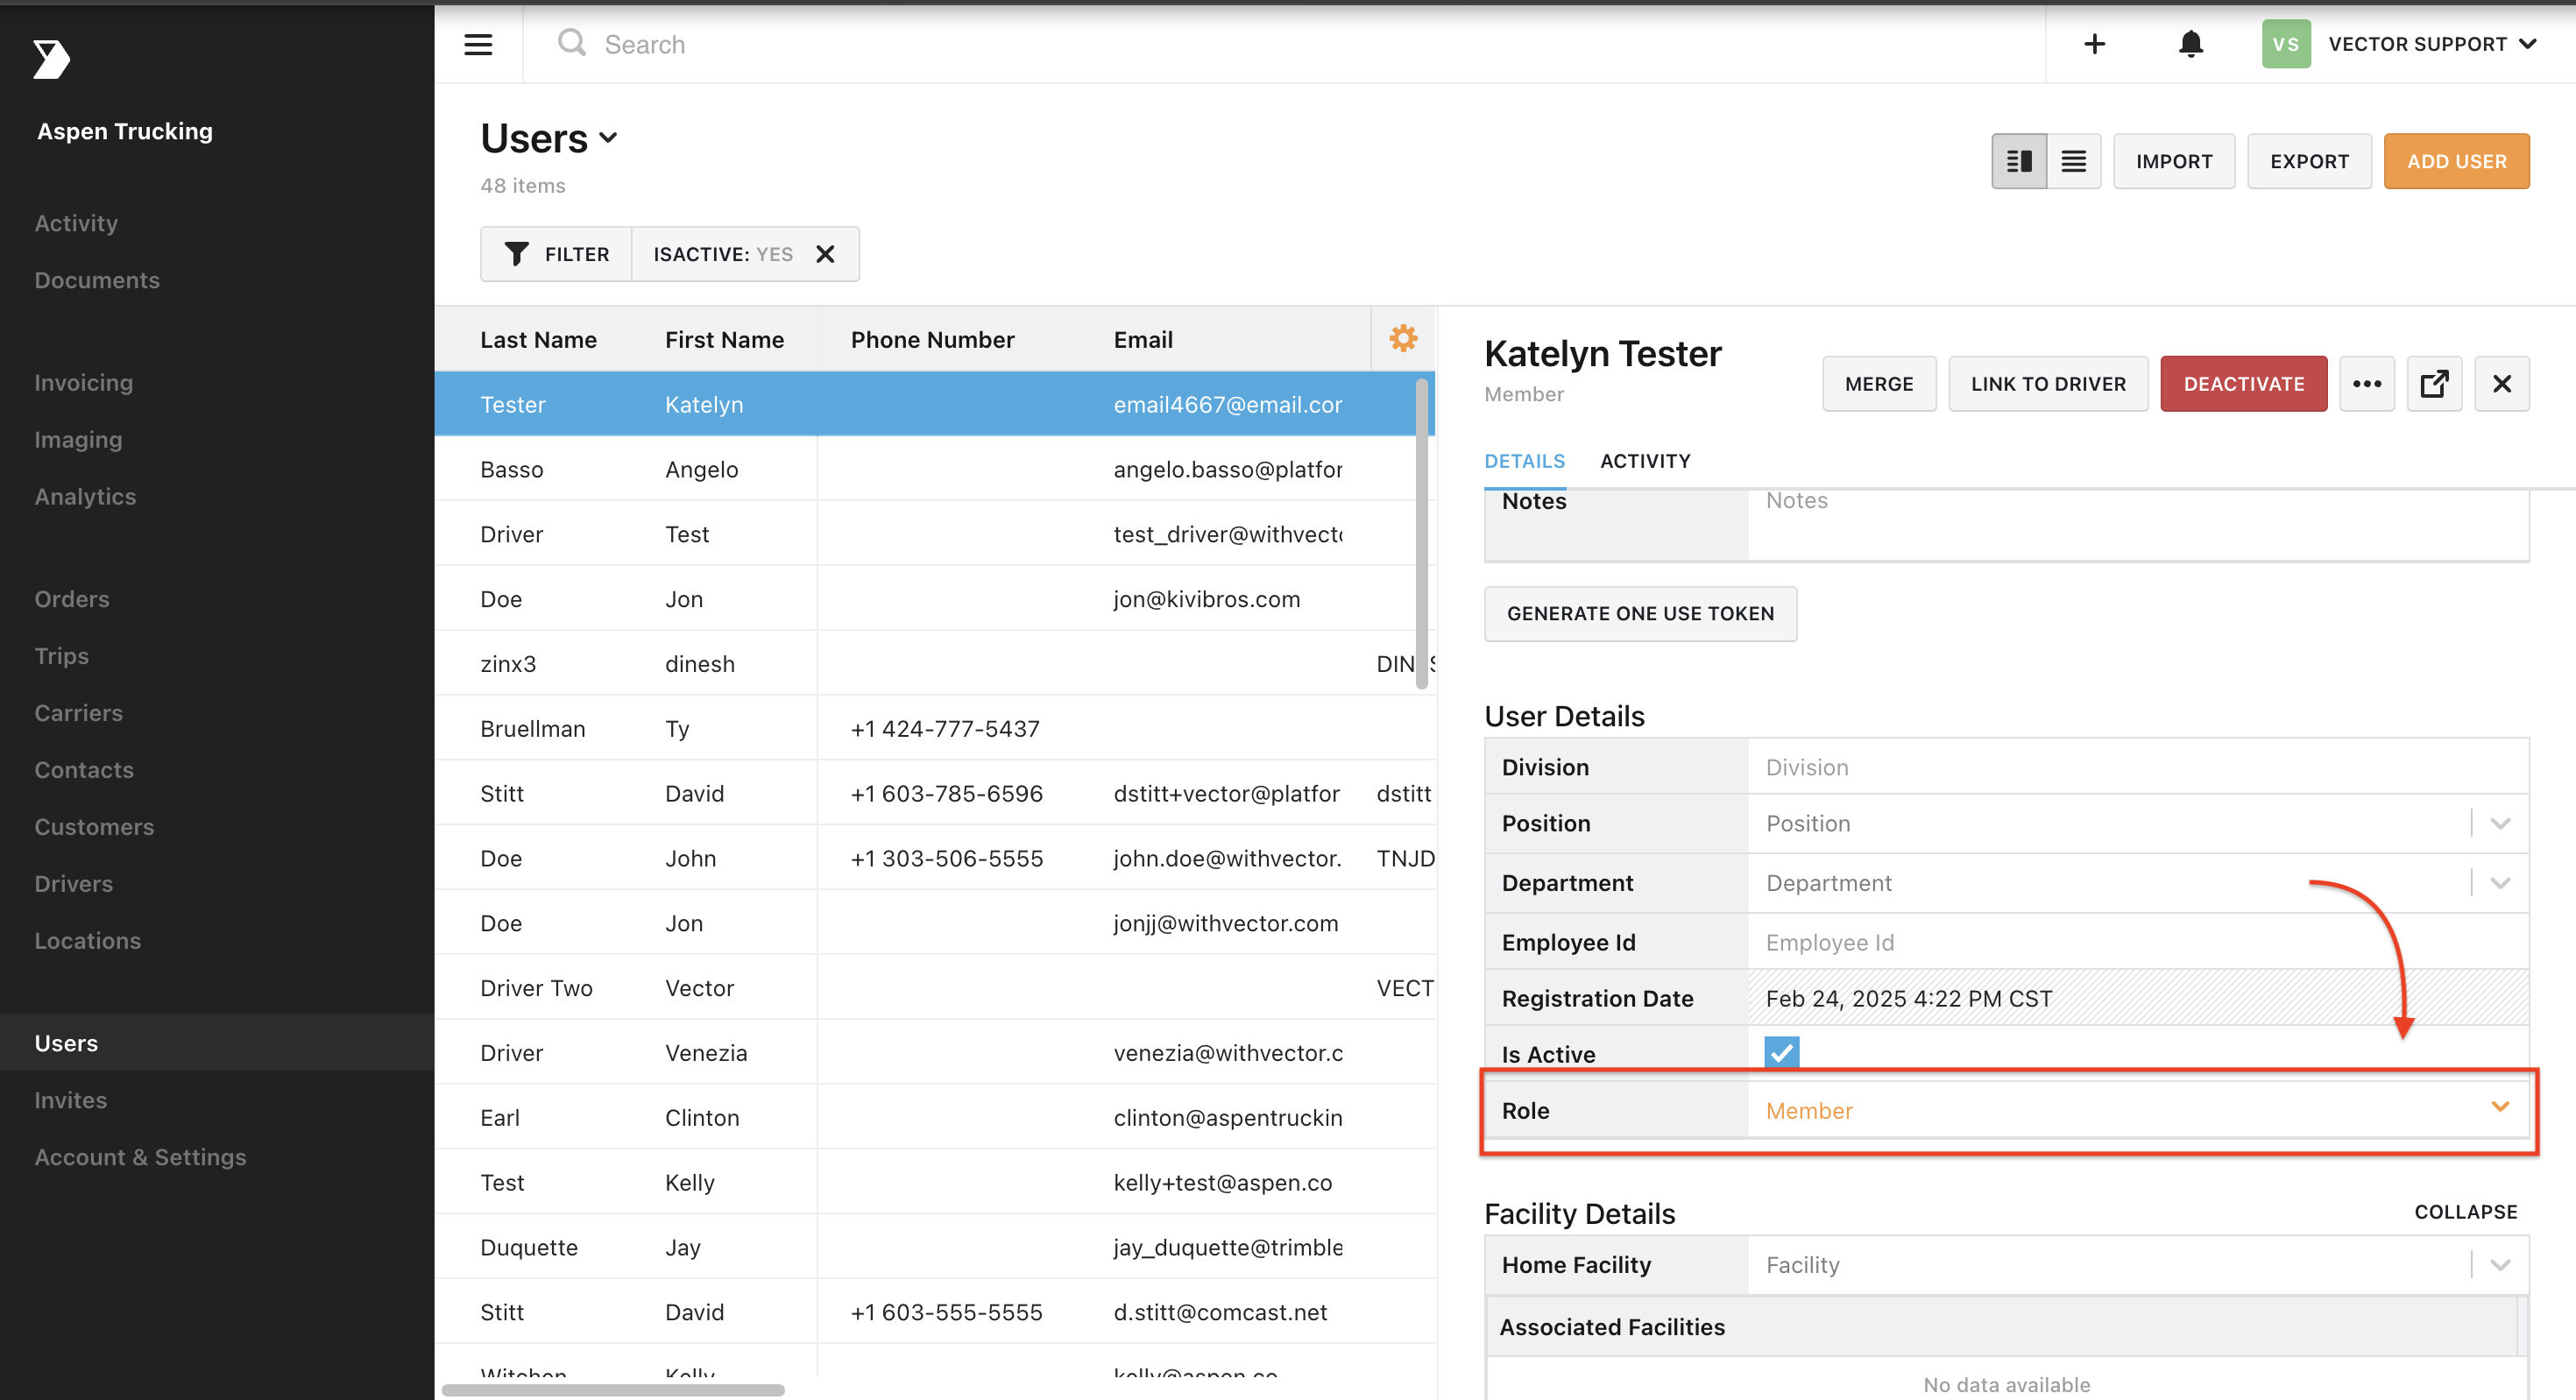
Task: Click jon@kivibros.com email cell
Action: tap(1206, 599)
